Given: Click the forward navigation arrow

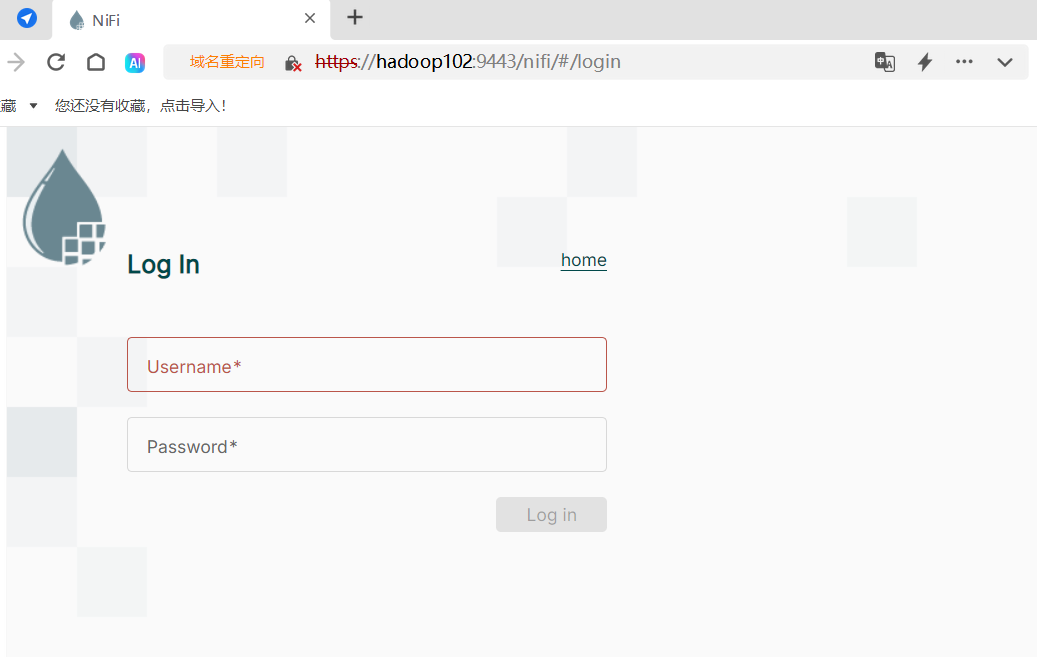Looking at the screenshot, I should pyautogui.click(x=15, y=62).
